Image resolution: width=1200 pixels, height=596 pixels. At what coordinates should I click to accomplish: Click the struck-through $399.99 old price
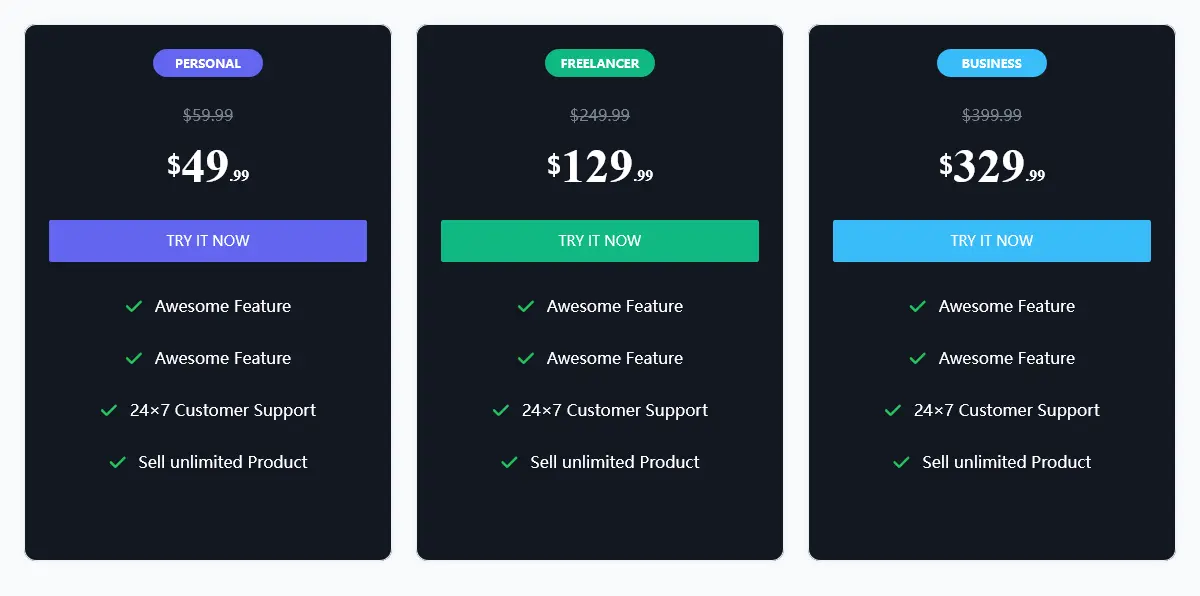click(x=992, y=115)
